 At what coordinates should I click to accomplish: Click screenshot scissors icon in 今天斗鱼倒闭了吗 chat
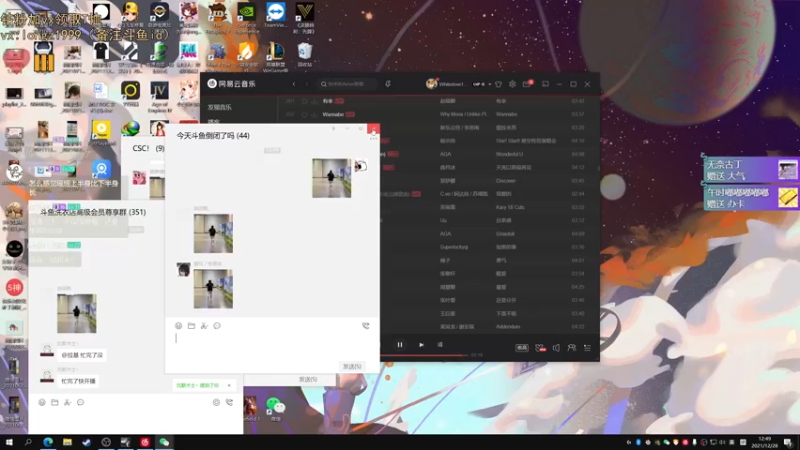[204, 326]
